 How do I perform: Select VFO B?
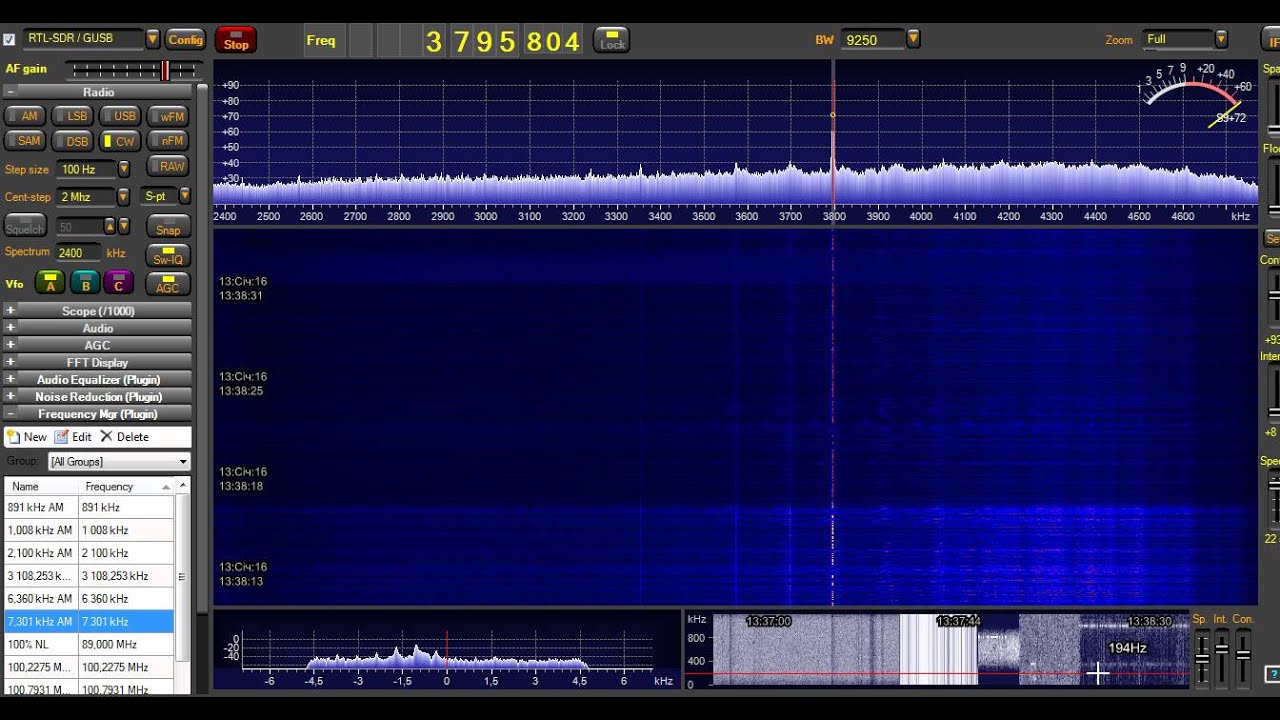tap(85, 283)
